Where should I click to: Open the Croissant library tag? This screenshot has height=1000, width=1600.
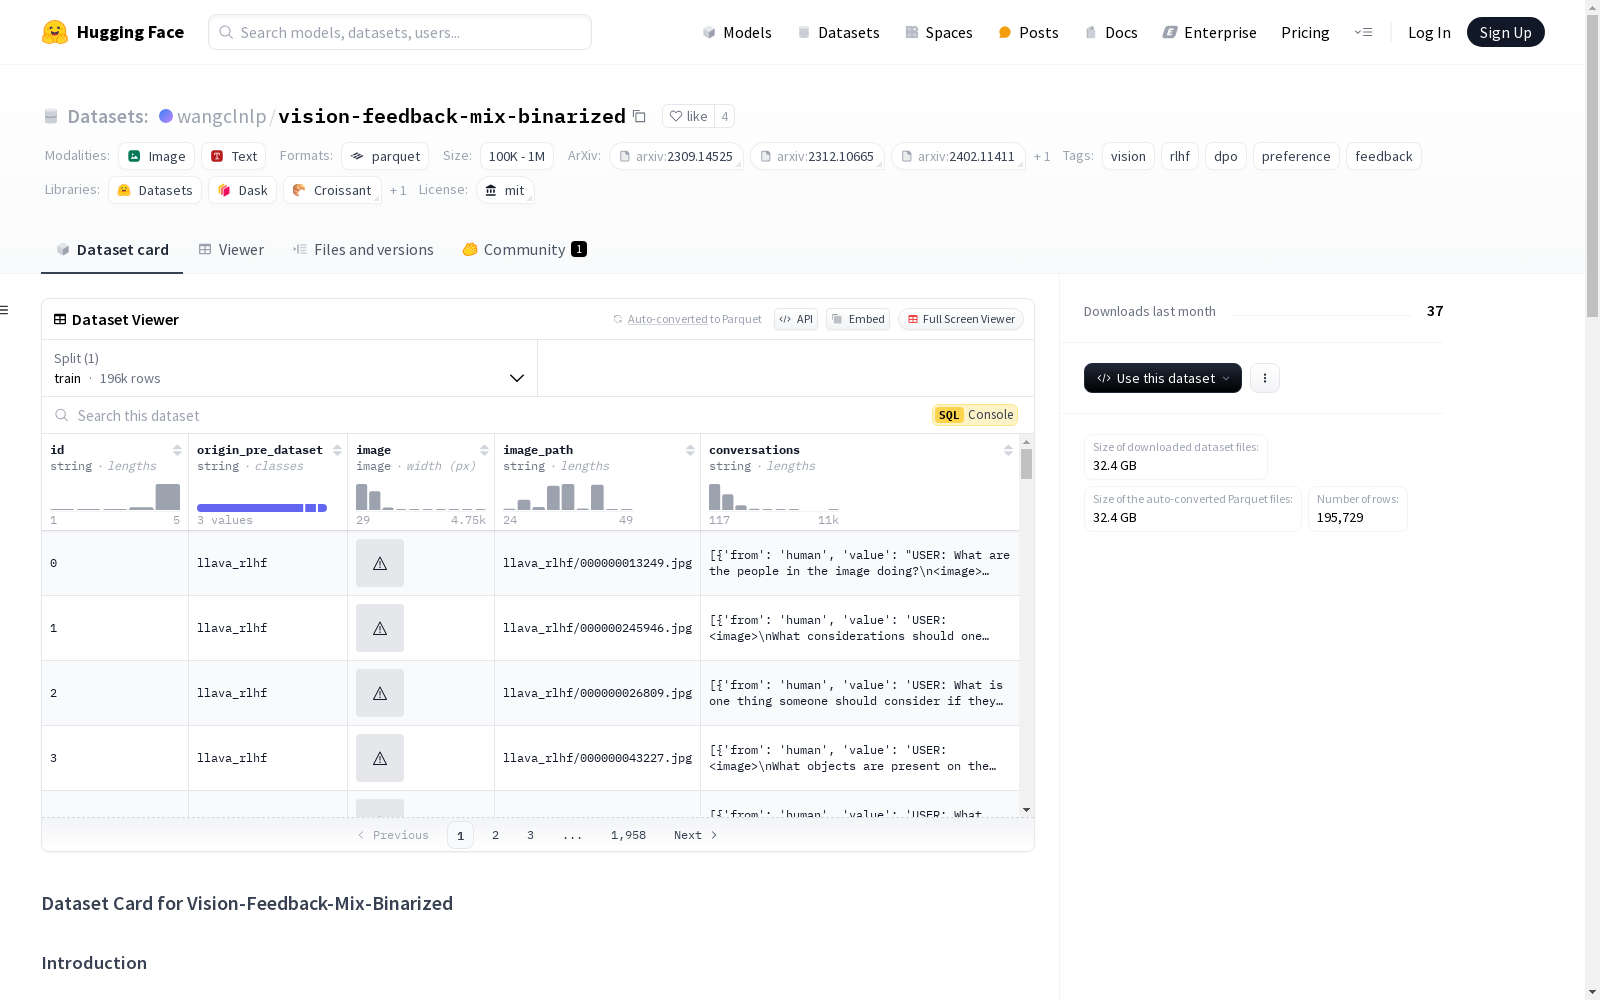[x=332, y=190]
